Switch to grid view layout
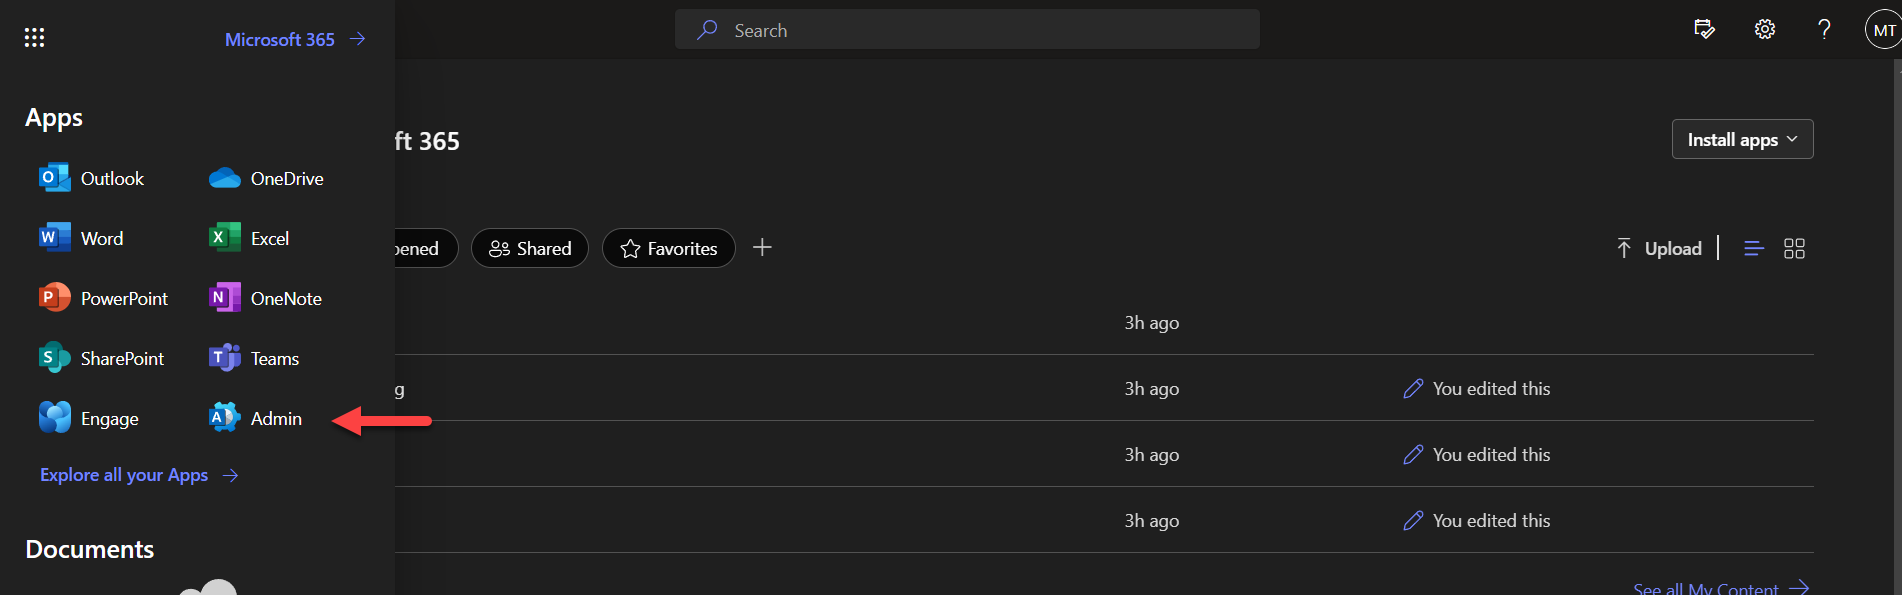The width and height of the screenshot is (1902, 595). pyautogui.click(x=1794, y=248)
